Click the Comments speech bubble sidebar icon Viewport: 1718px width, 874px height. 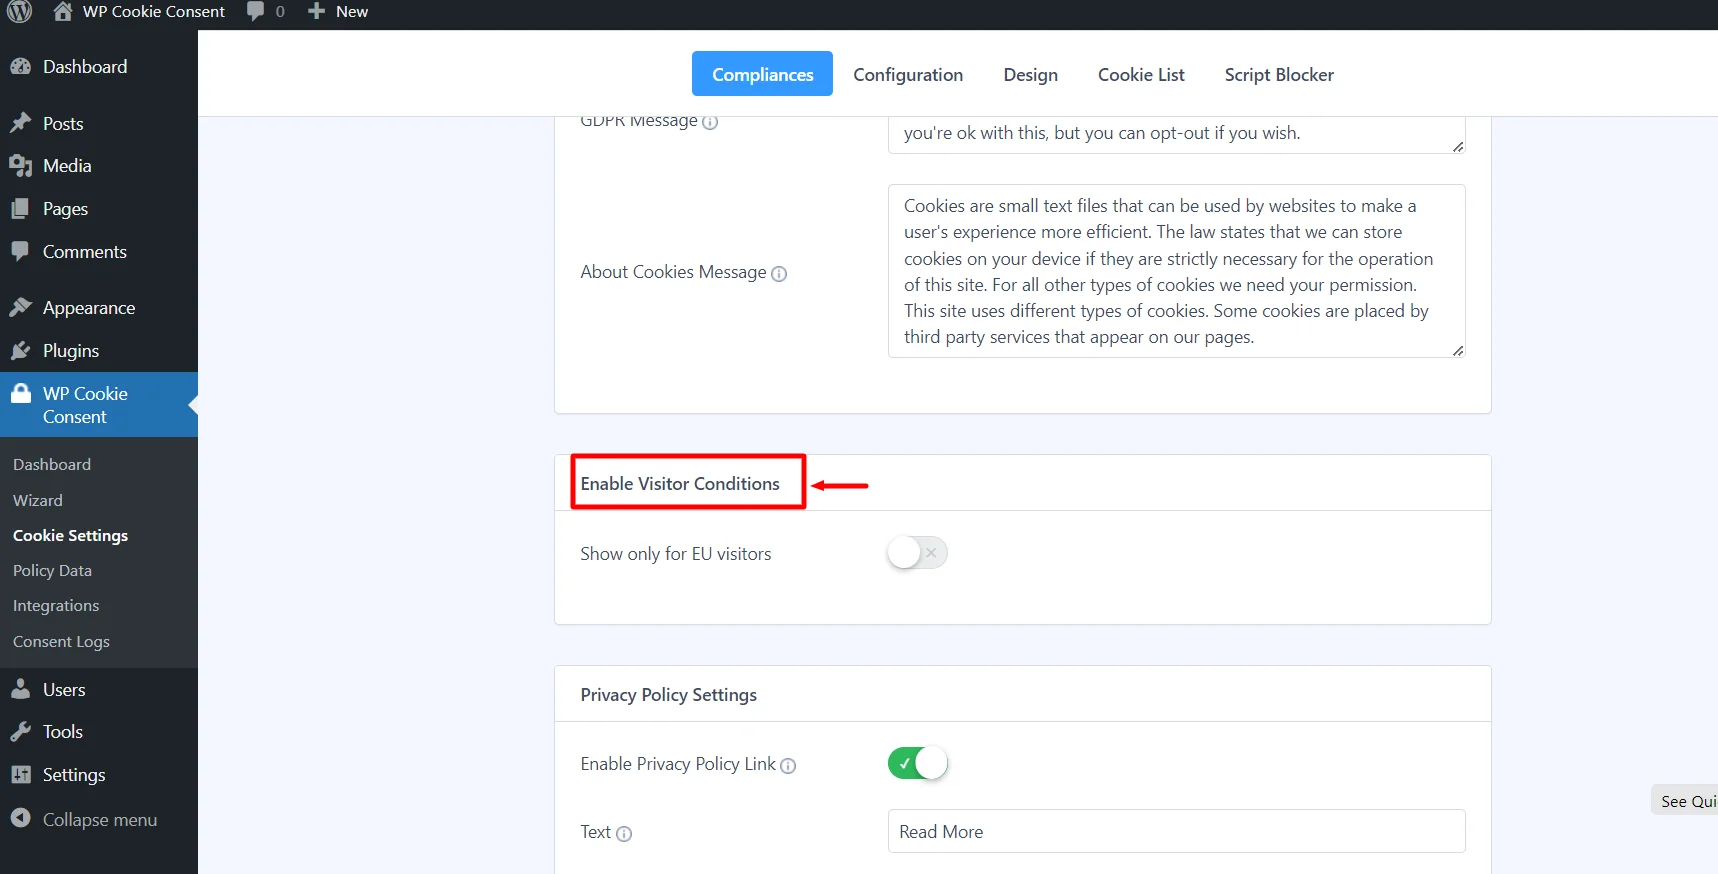click(x=21, y=251)
